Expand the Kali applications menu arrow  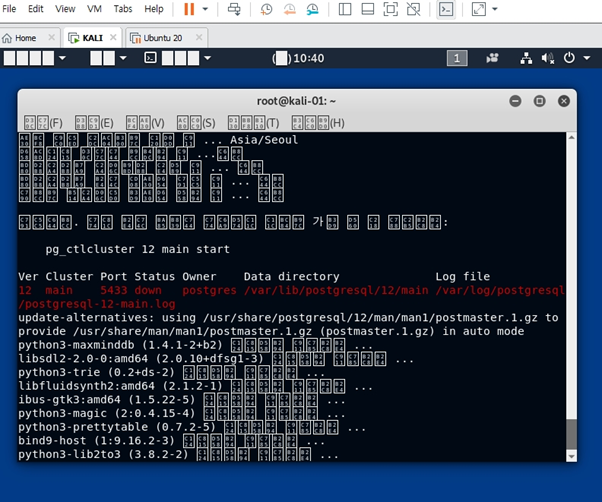[62, 58]
